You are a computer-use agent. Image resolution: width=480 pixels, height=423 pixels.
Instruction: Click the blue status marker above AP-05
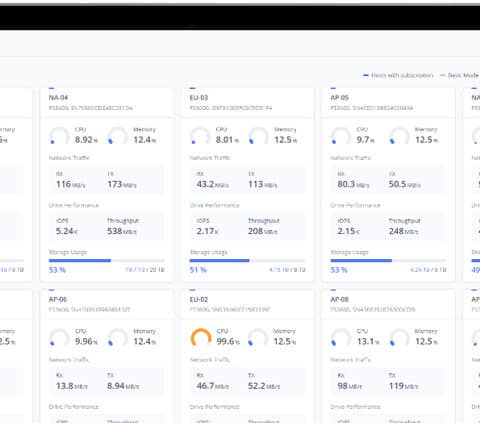[x=333, y=88]
